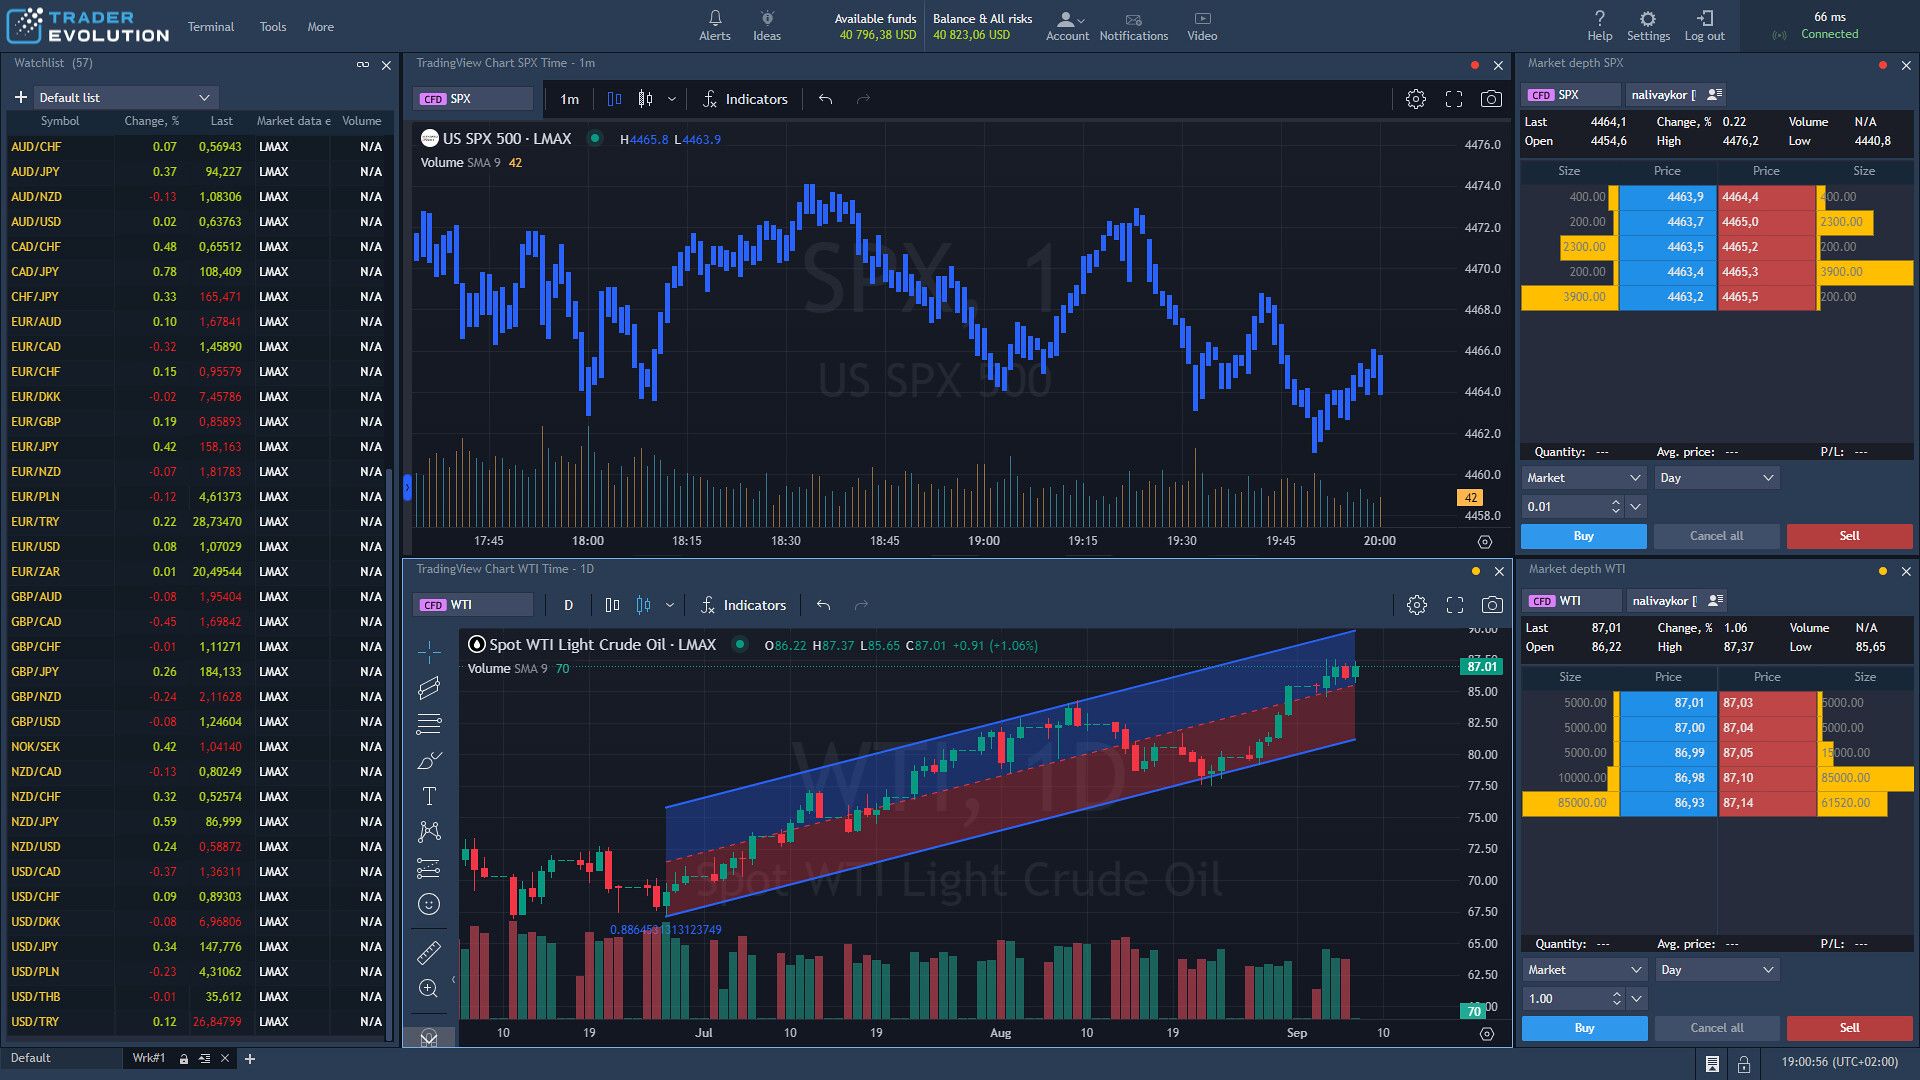This screenshot has width=1920, height=1080.
Task: Toggle lock on Wrk#1 workspace tab
Action: tap(184, 1058)
